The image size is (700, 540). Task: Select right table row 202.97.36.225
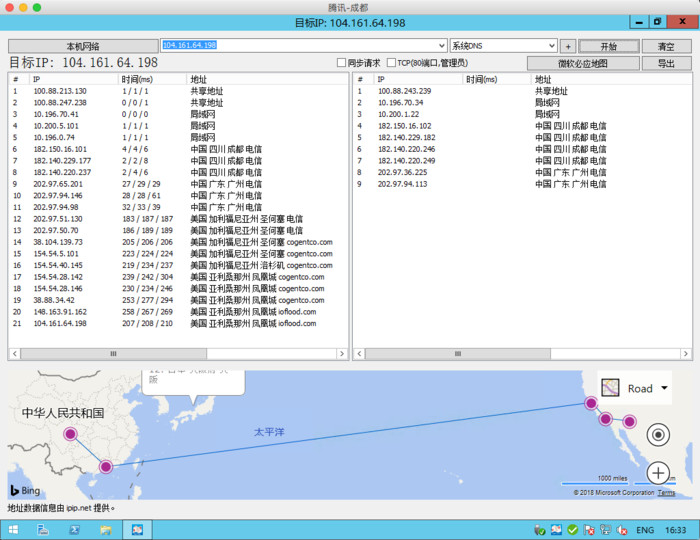coord(522,172)
